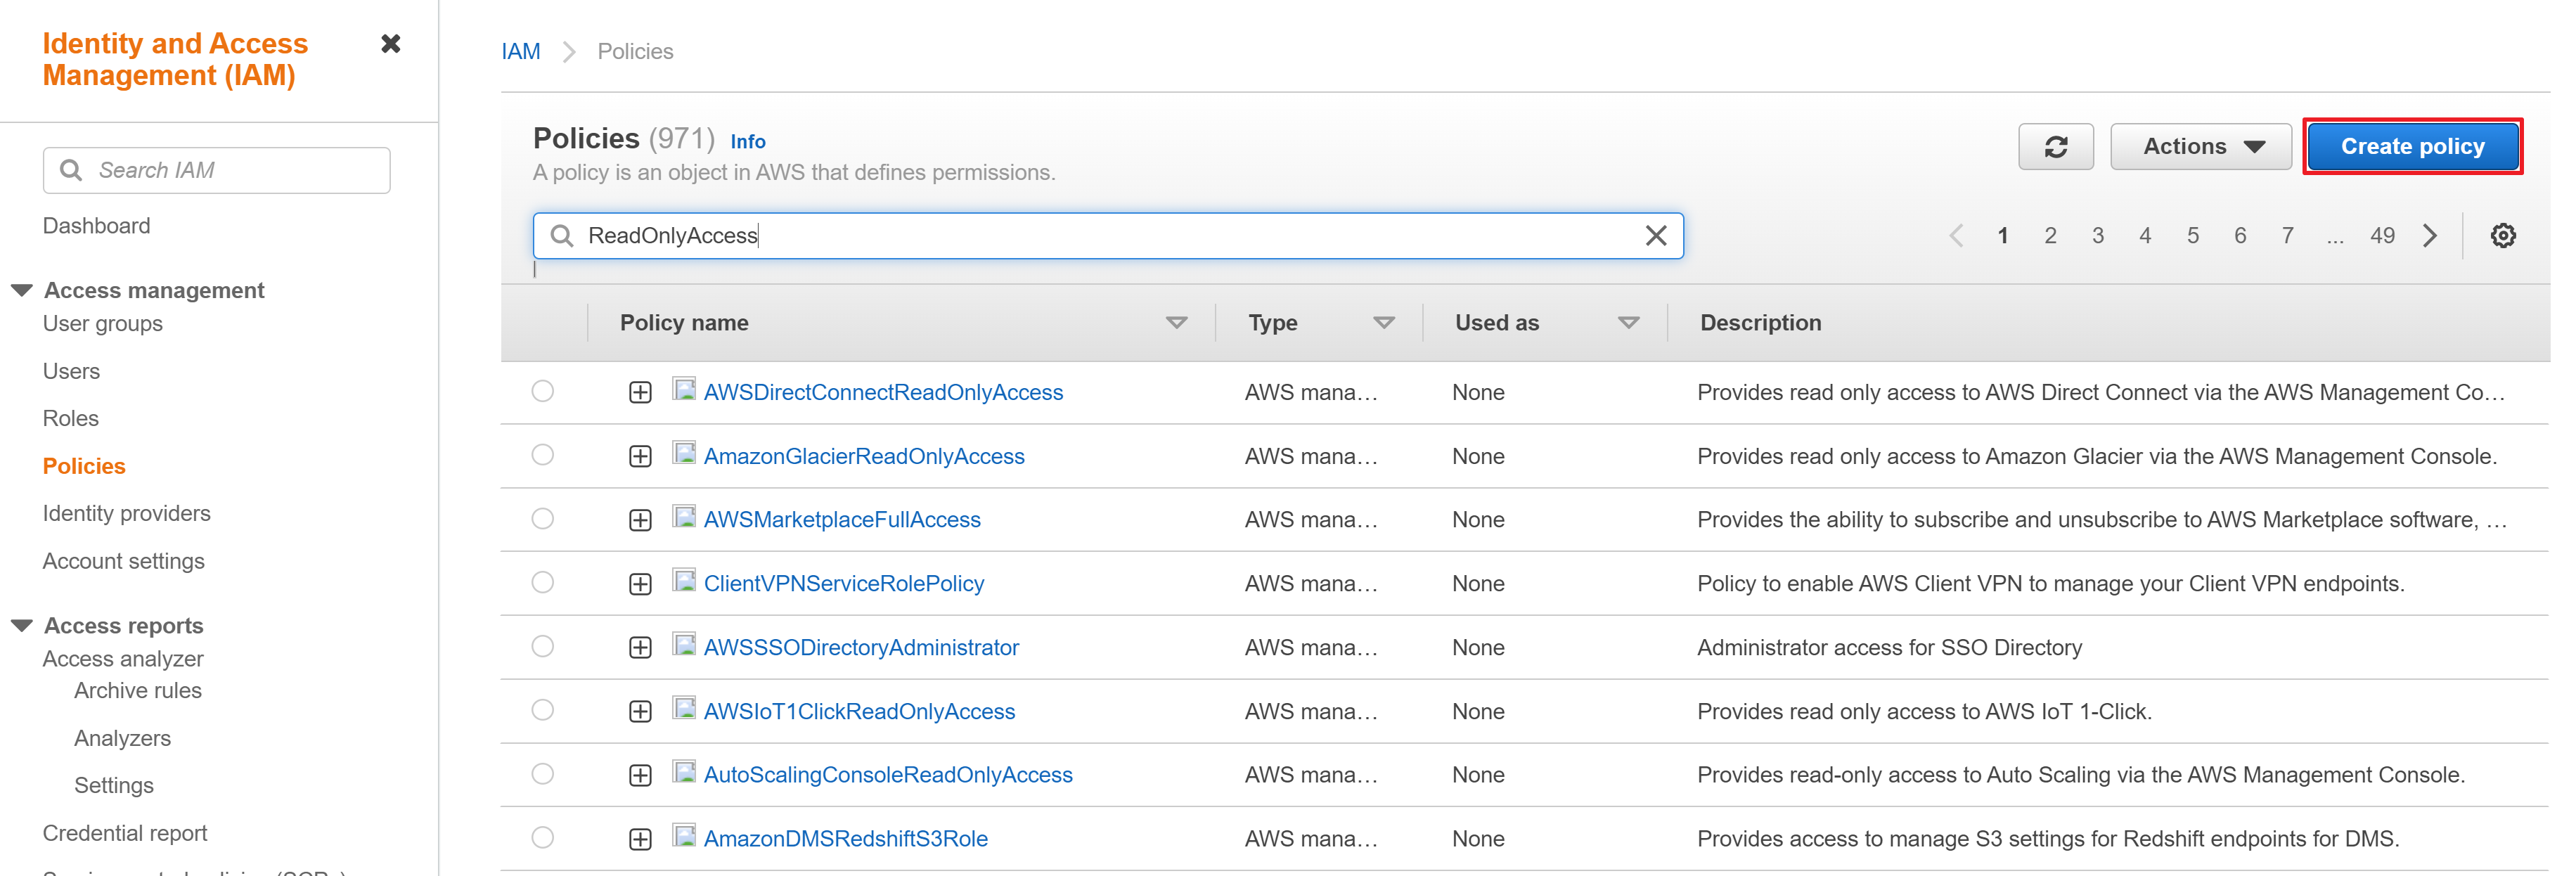Collapse the Access management section
The width and height of the screenshot is (2576, 876).
[22, 290]
